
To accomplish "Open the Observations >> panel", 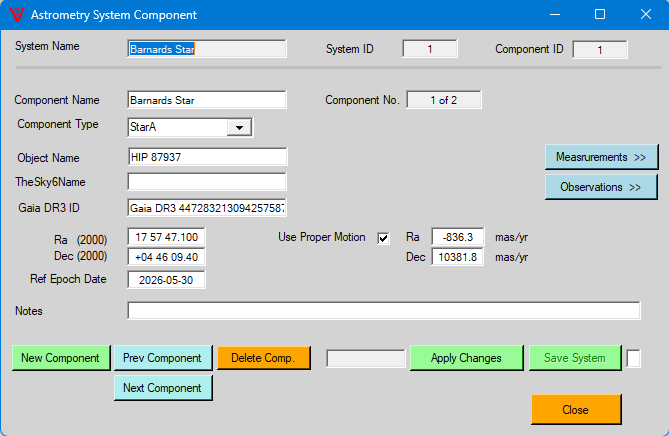I will tap(601, 187).
